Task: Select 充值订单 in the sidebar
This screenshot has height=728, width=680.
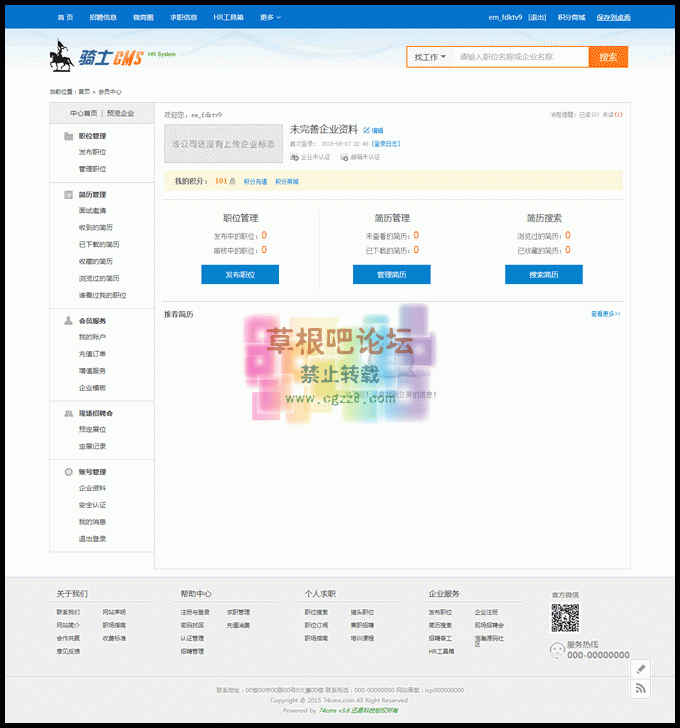Action: tap(92, 354)
